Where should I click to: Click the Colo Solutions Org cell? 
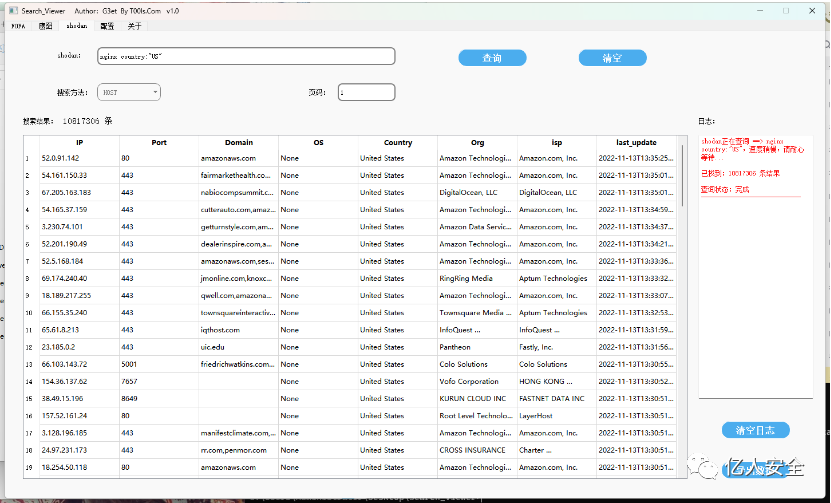tap(477, 364)
